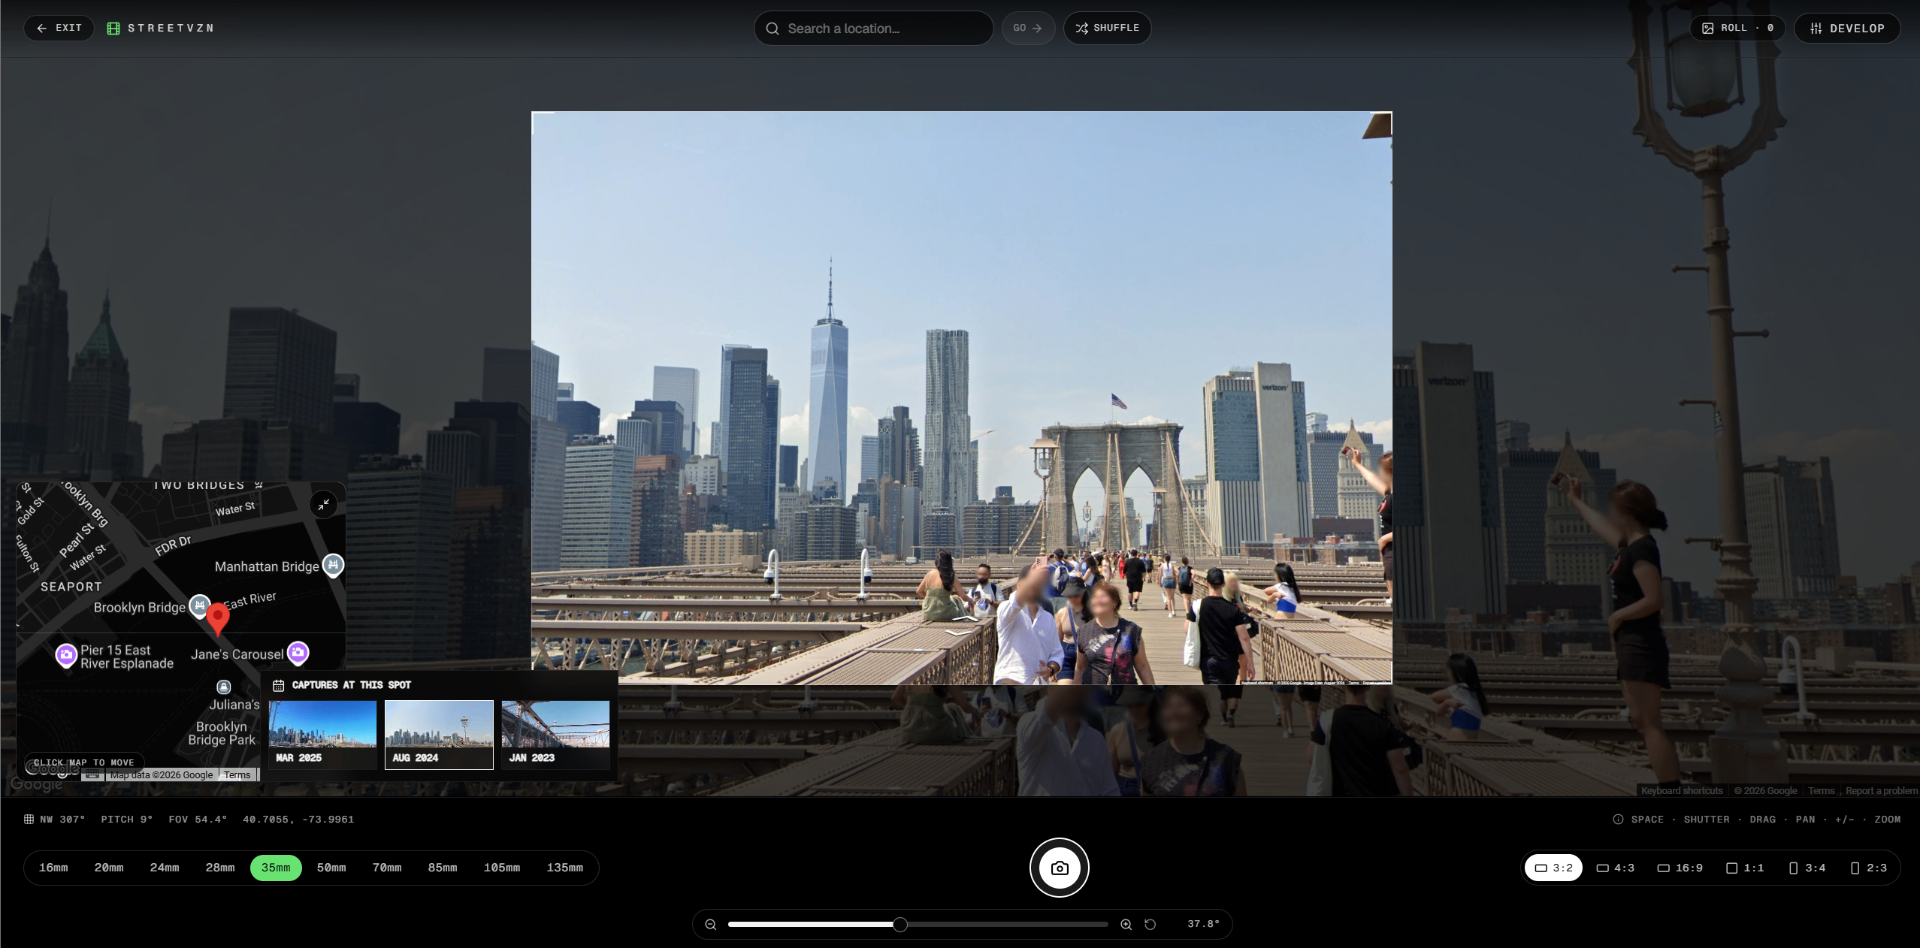Click the GO arrow button
The width and height of the screenshot is (1920, 948).
point(1028,28)
